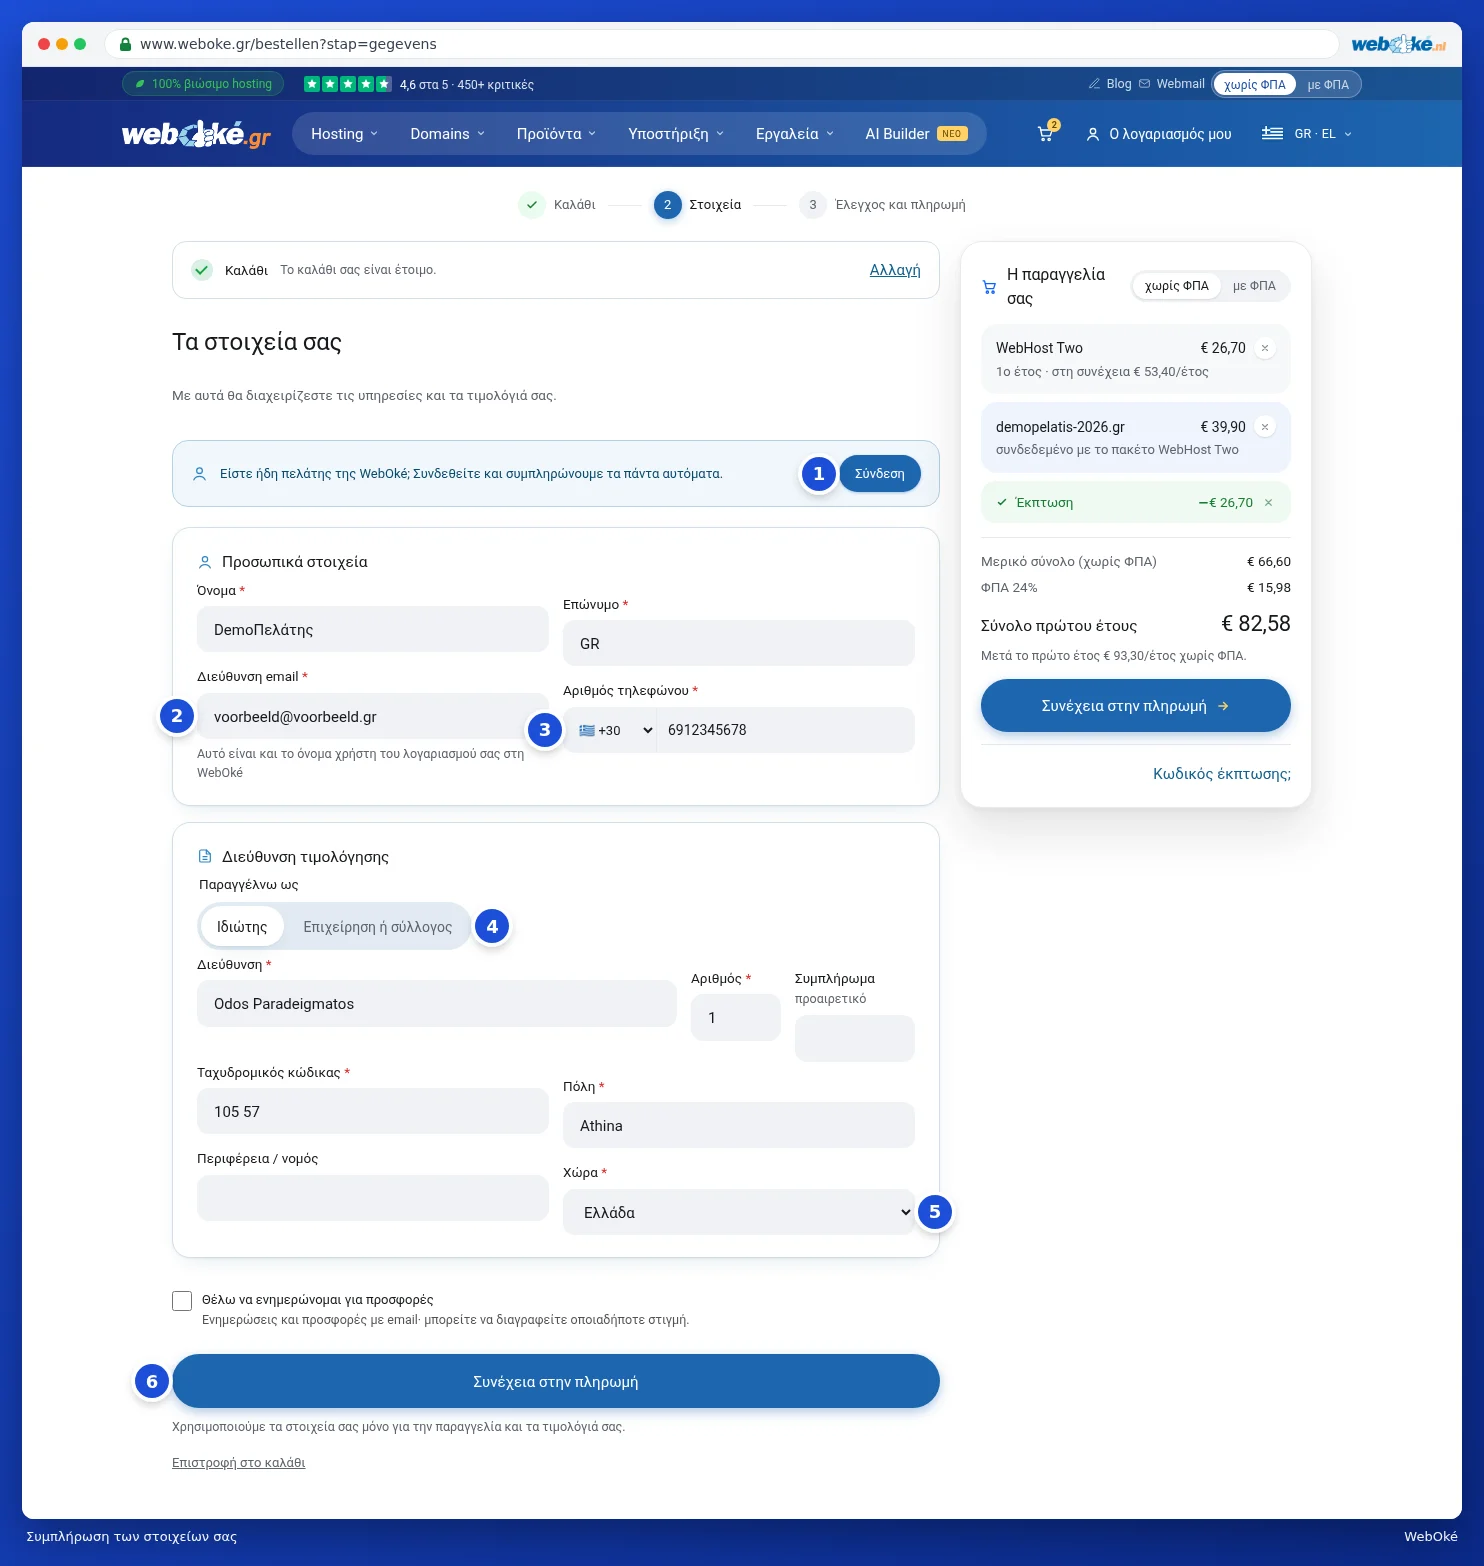Expand the Εργαλεία menu

click(x=795, y=134)
